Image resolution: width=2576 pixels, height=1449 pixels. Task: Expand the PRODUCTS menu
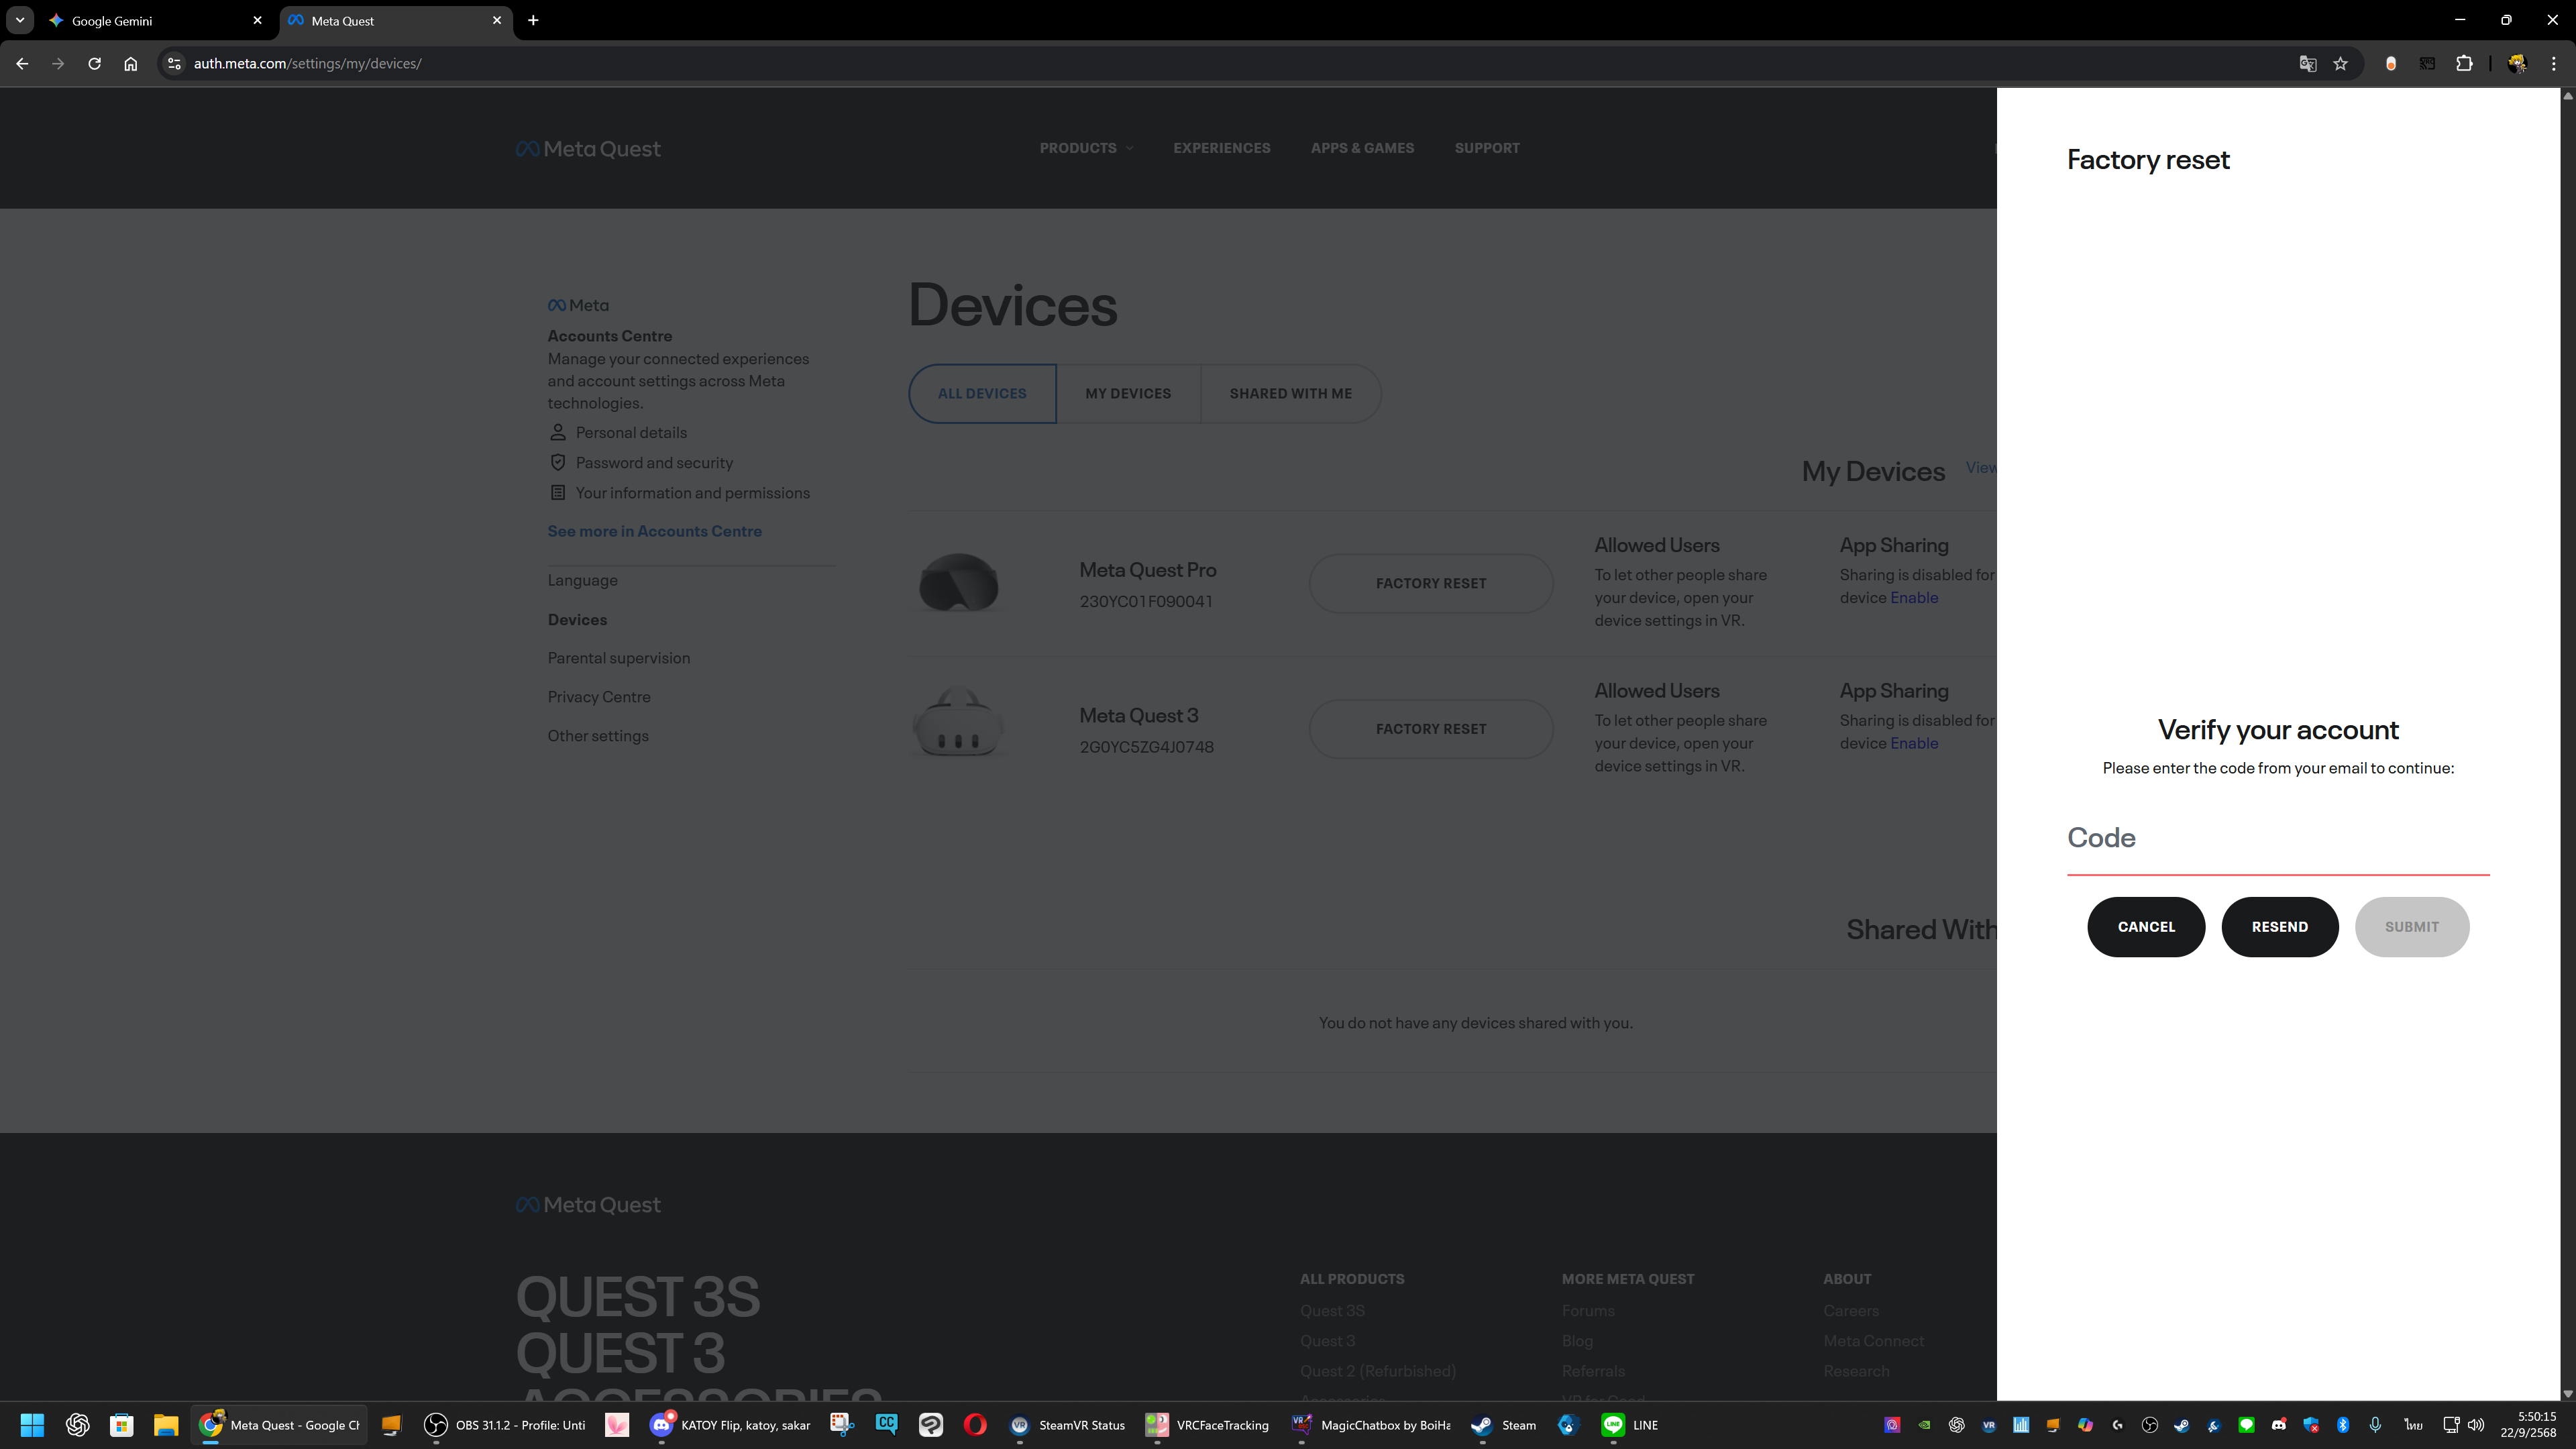tap(1086, 148)
